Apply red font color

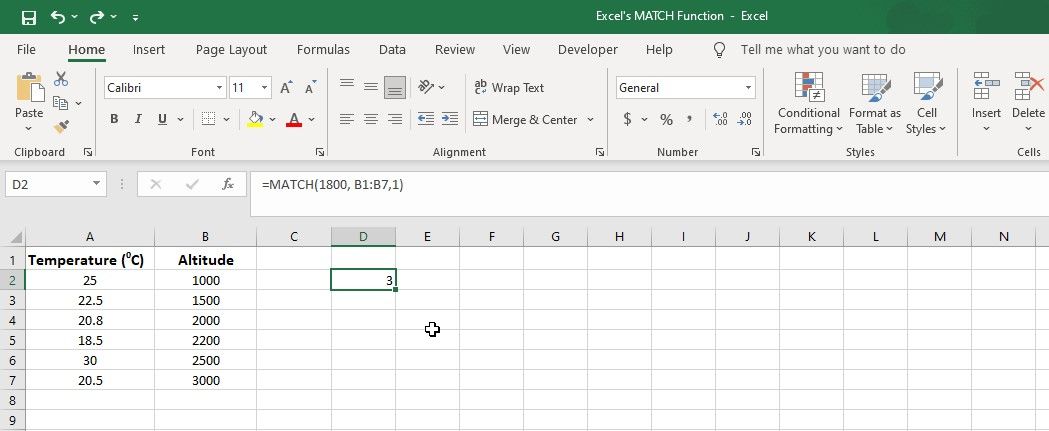tap(294, 119)
